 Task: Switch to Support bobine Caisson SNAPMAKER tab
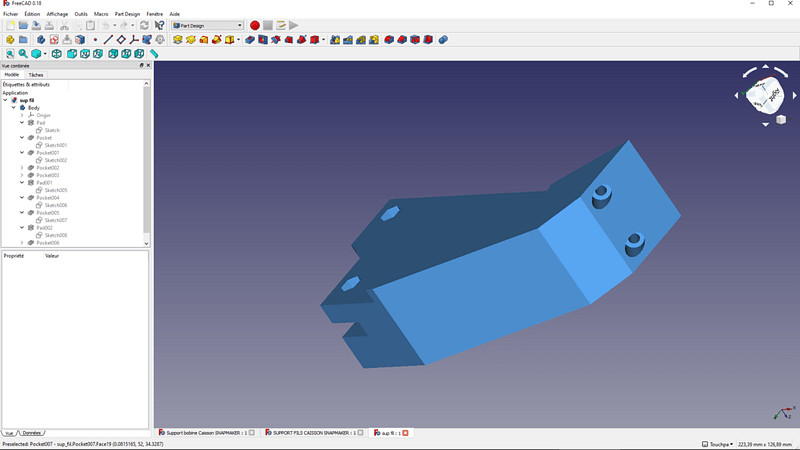click(x=206, y=433)
